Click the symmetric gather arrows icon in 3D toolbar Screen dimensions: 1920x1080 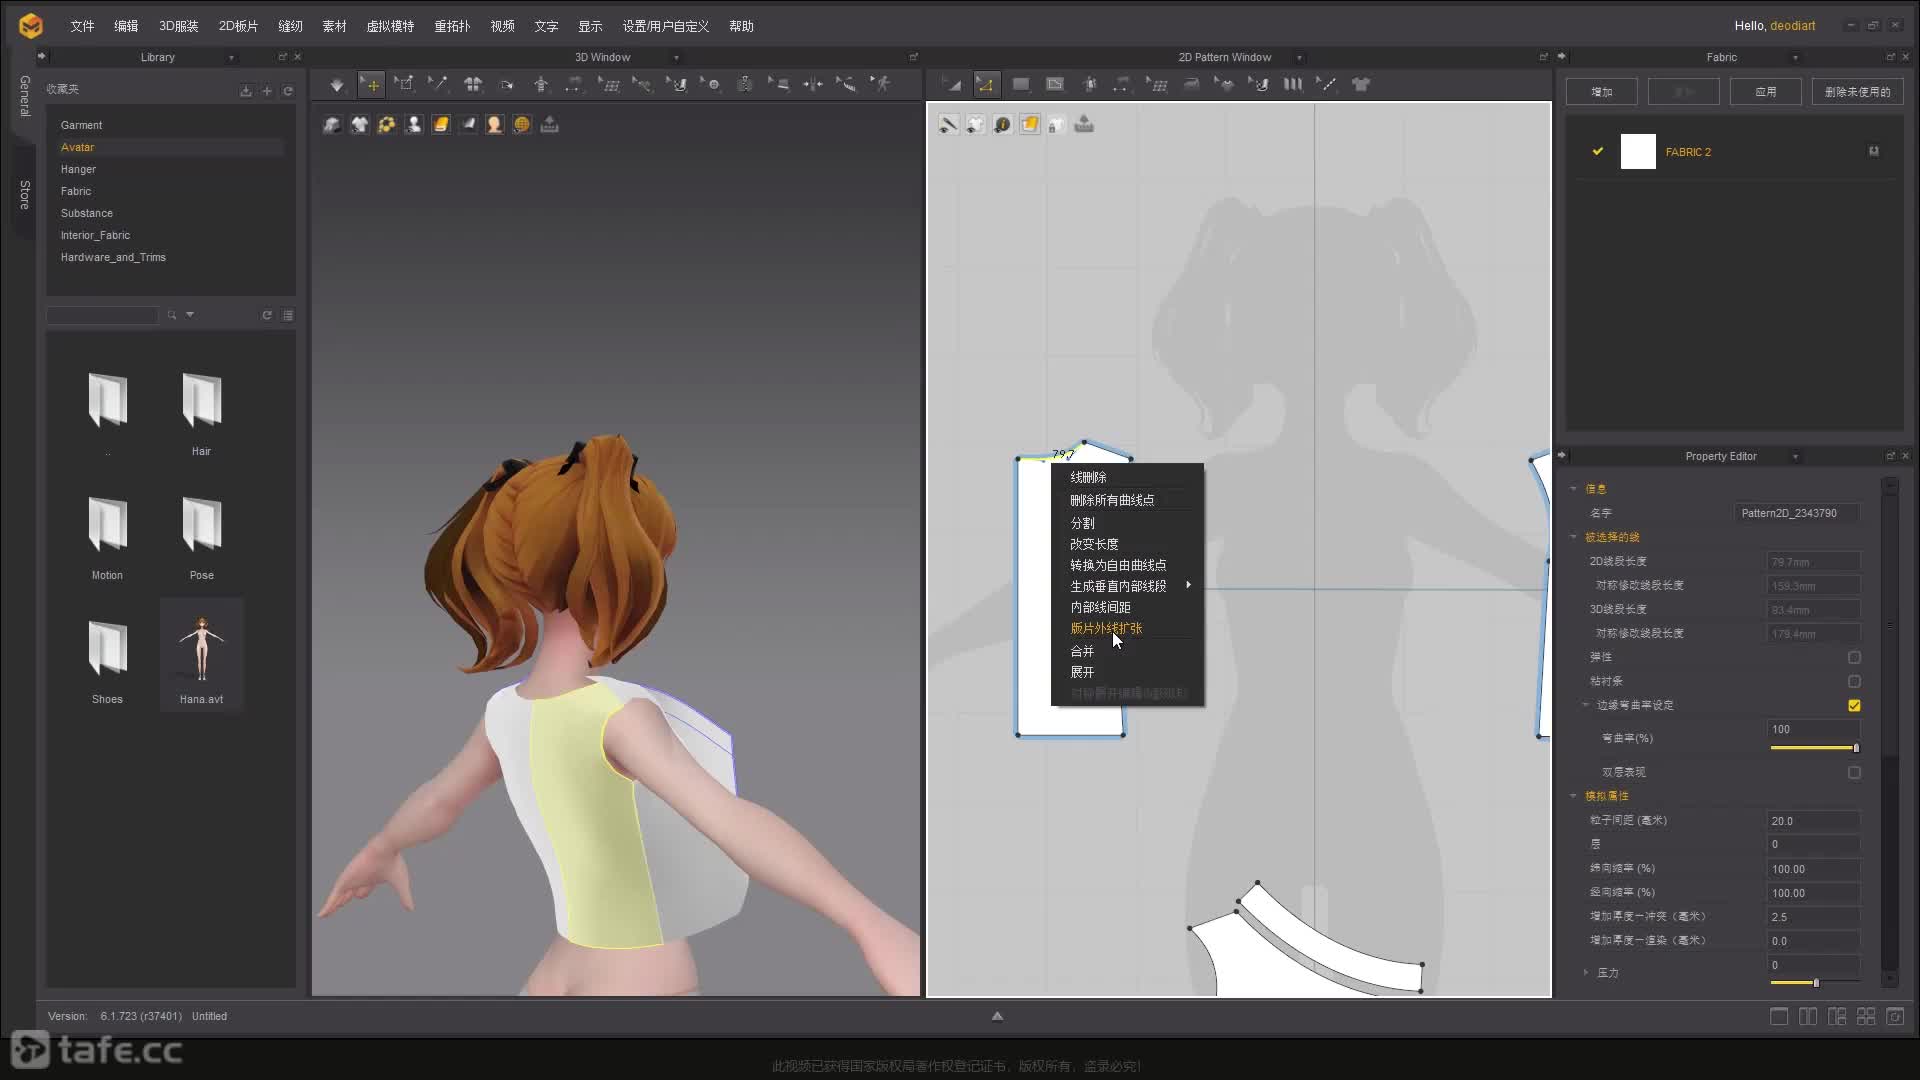pyautogui.click(x=813, y=85)
